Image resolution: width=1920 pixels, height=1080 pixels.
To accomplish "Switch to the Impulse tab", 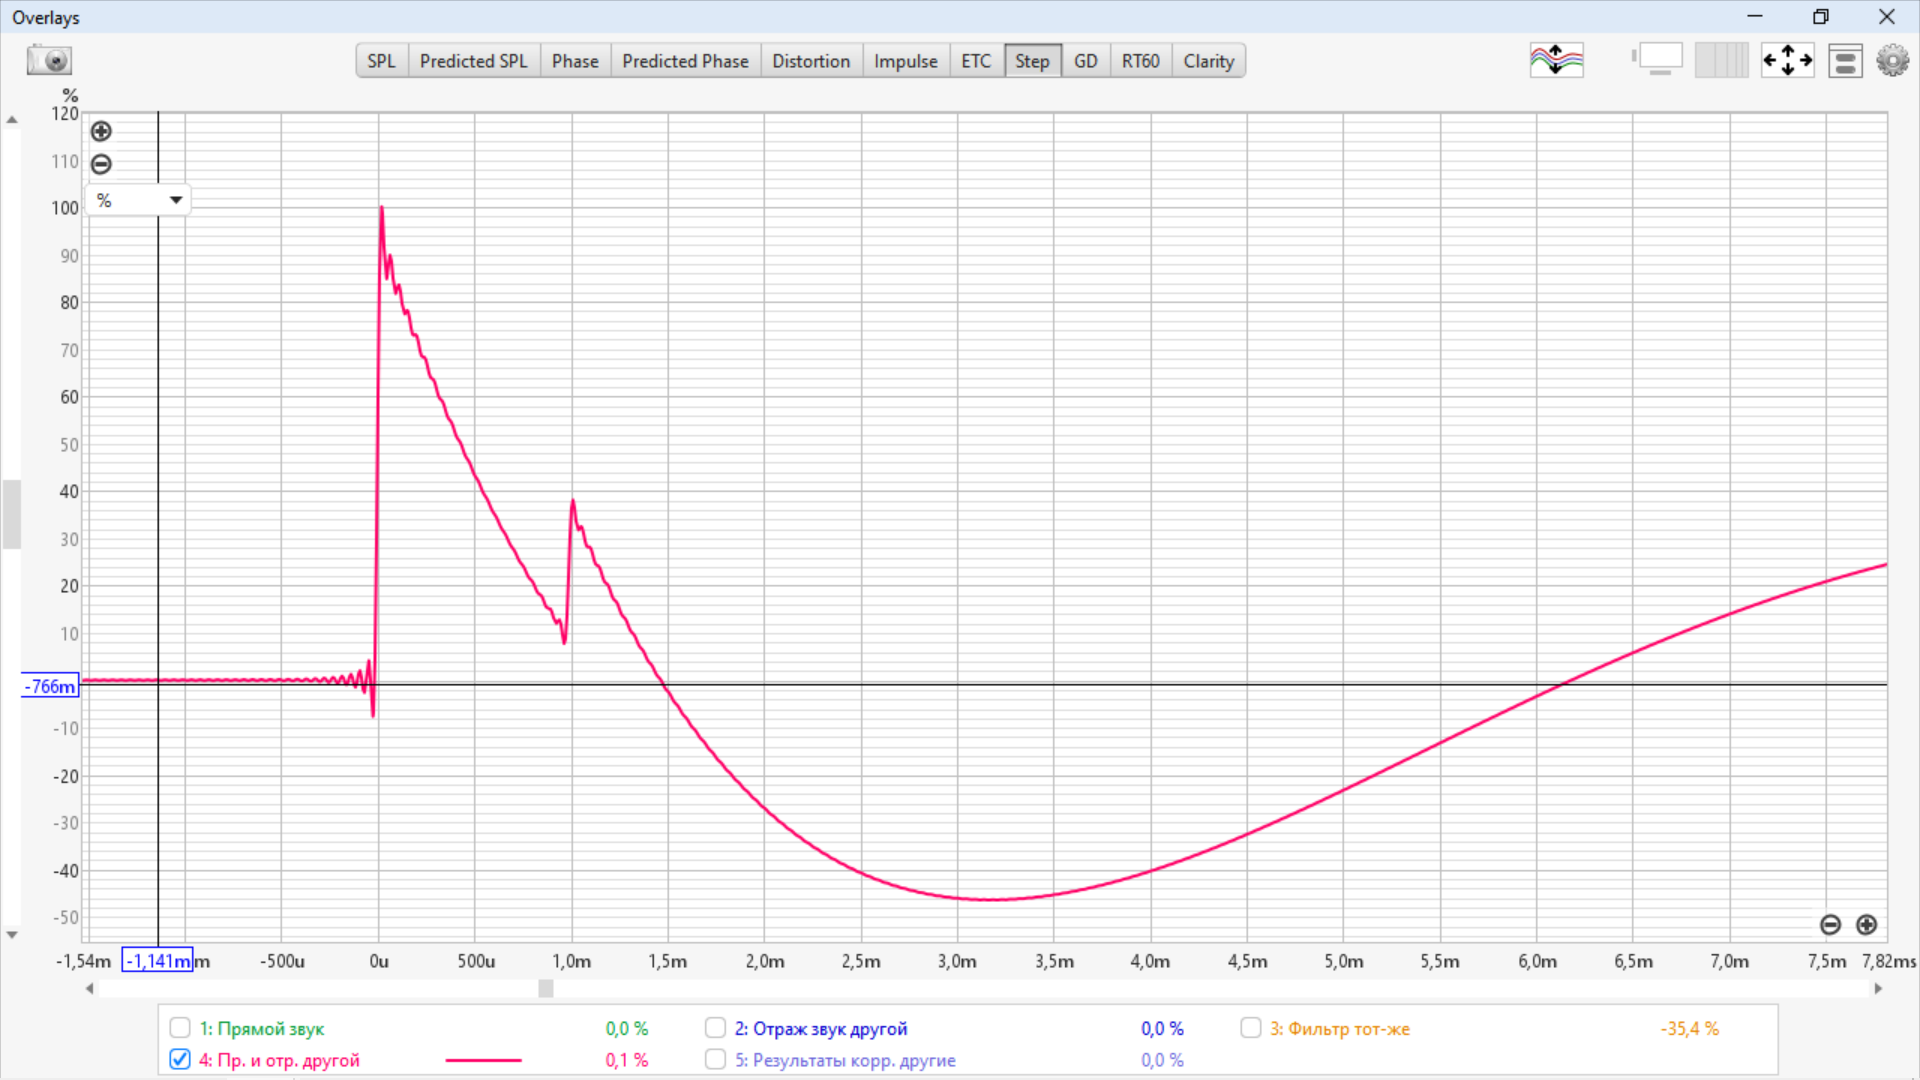I will tap(905, 61).
